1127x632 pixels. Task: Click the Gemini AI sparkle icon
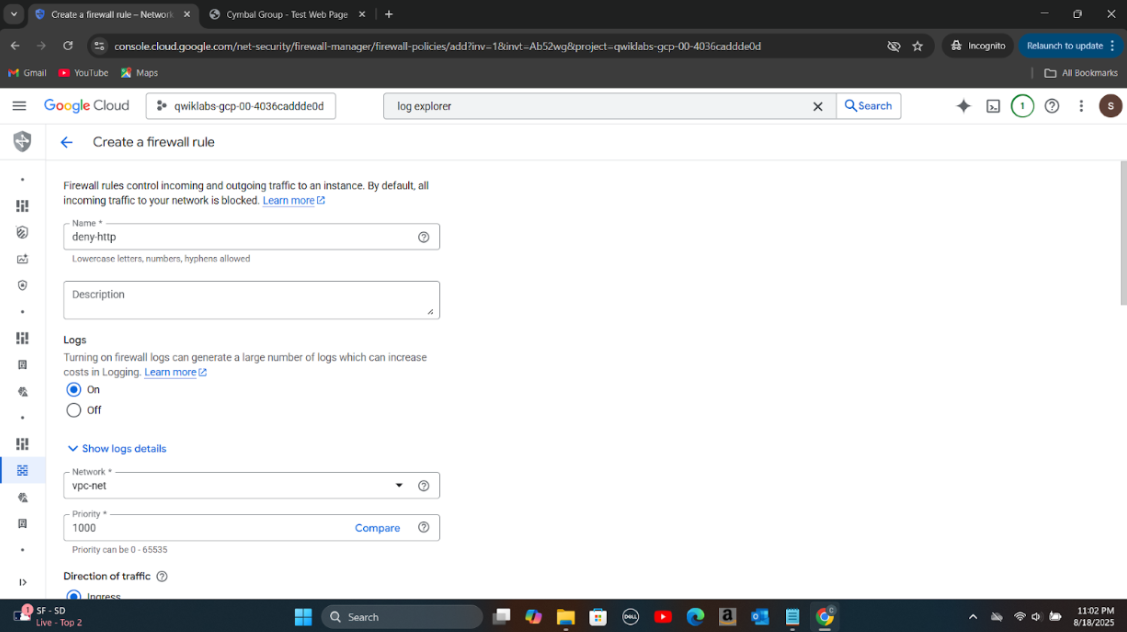(963, 106)
